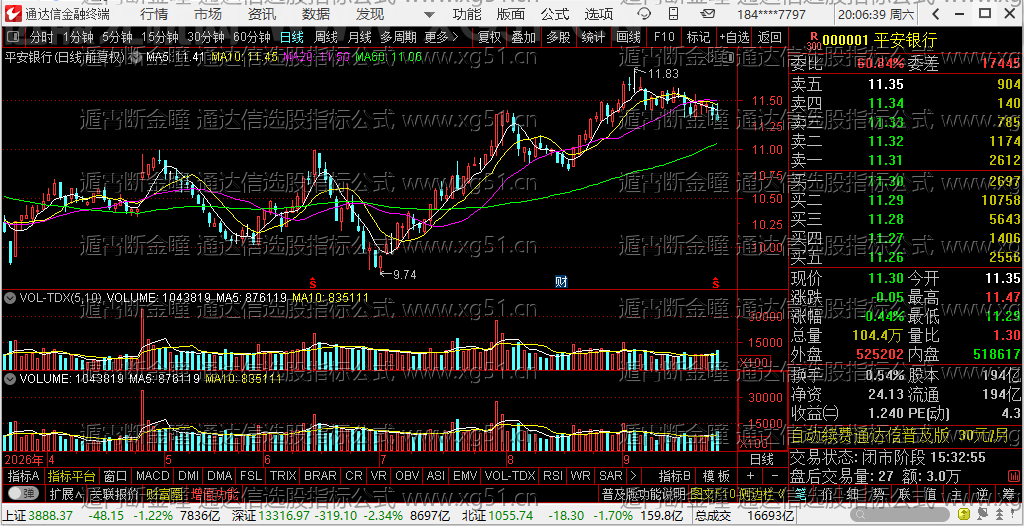Click the 上证 3888.37 index in status bar

(x=39, y=516)
